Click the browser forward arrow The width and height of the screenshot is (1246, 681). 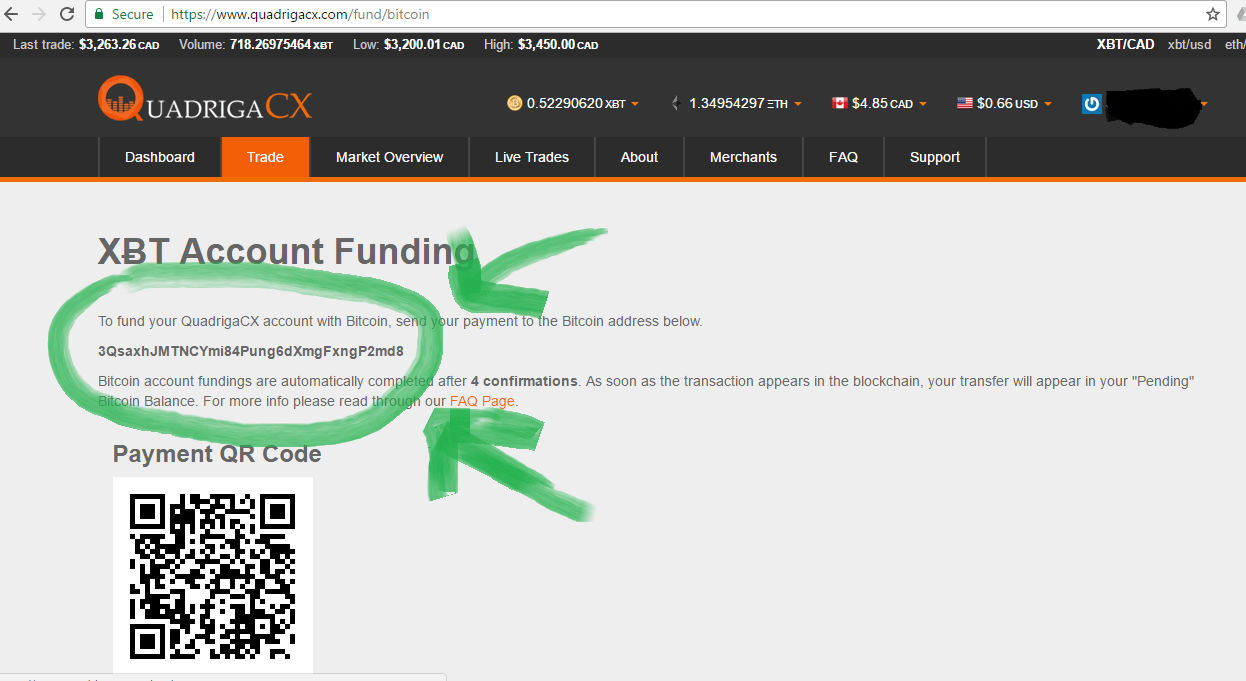point(40,15)
